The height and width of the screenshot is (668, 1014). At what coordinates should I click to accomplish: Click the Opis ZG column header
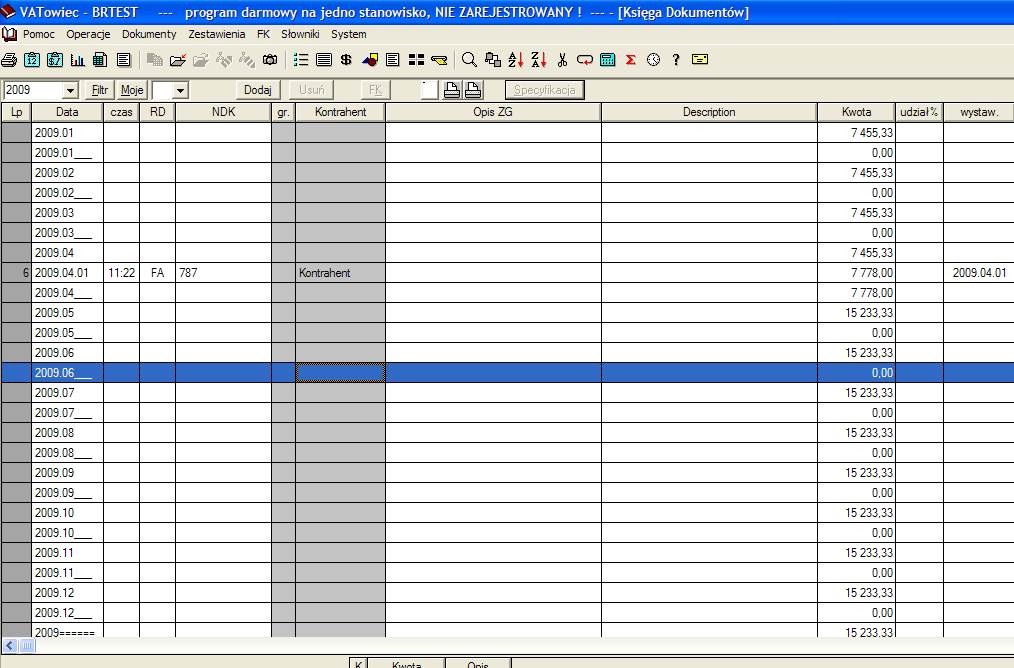pos(493,112)
